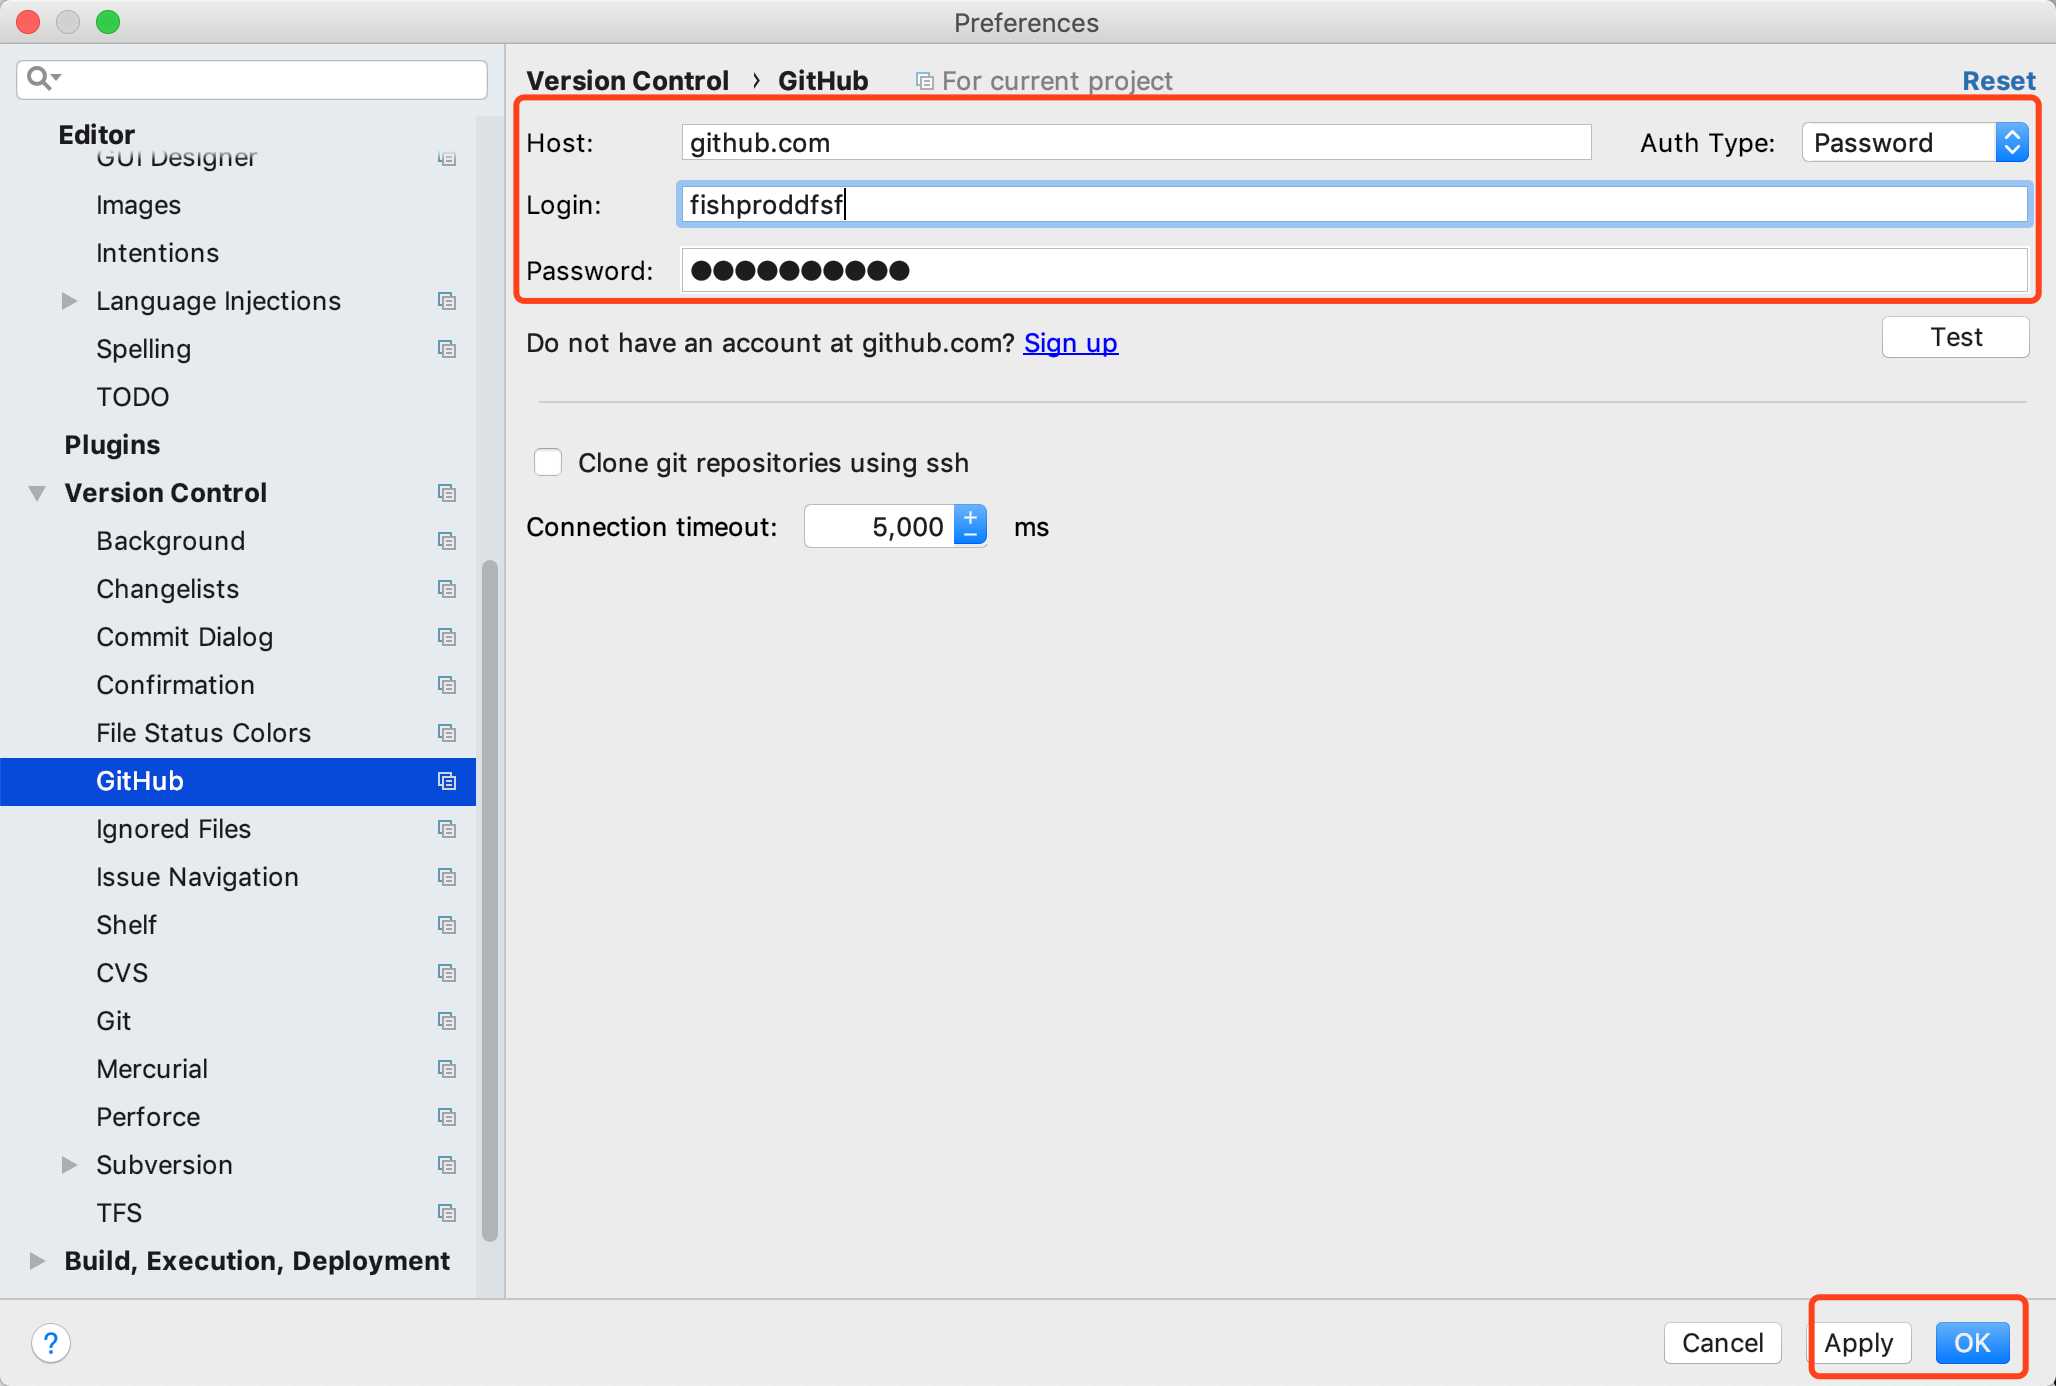Click the Host input field
The height and width of the screenshot is (1386, 2056).
(1136, 142)
